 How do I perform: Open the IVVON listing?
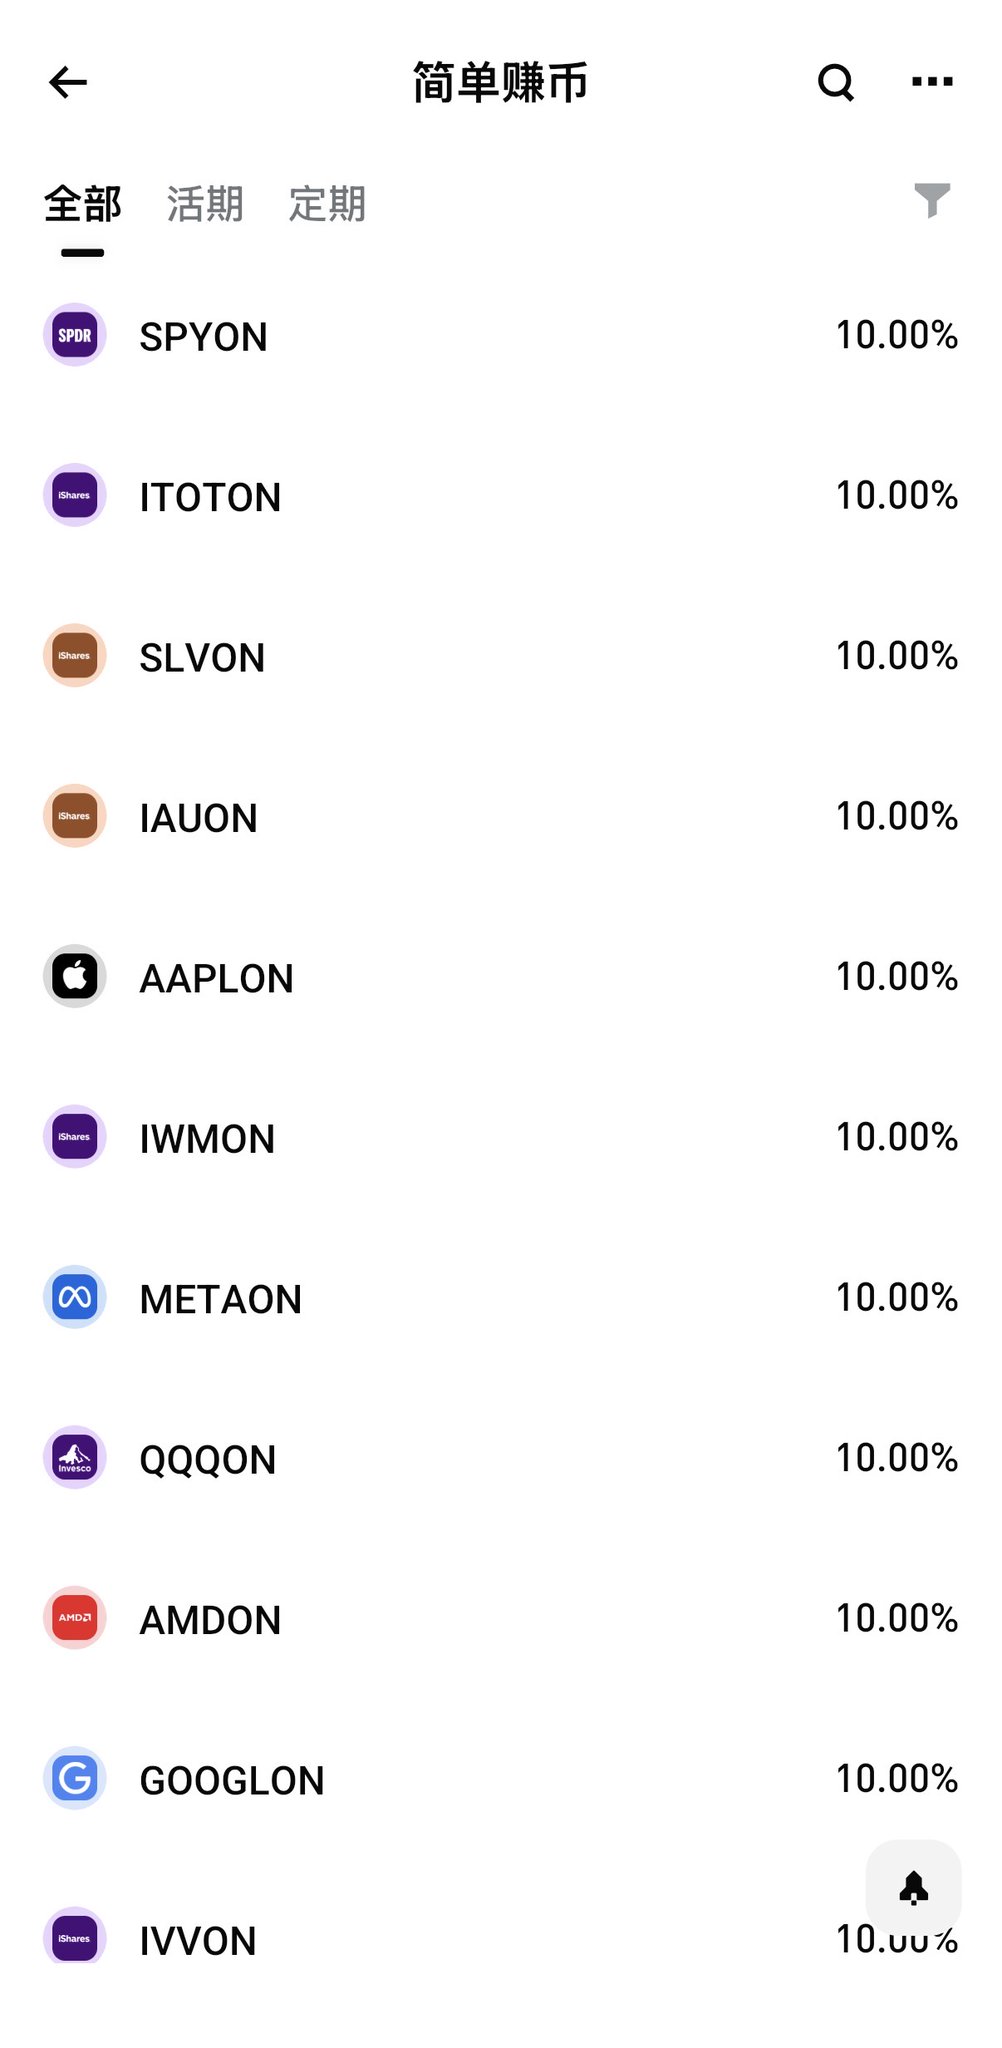501,1939
